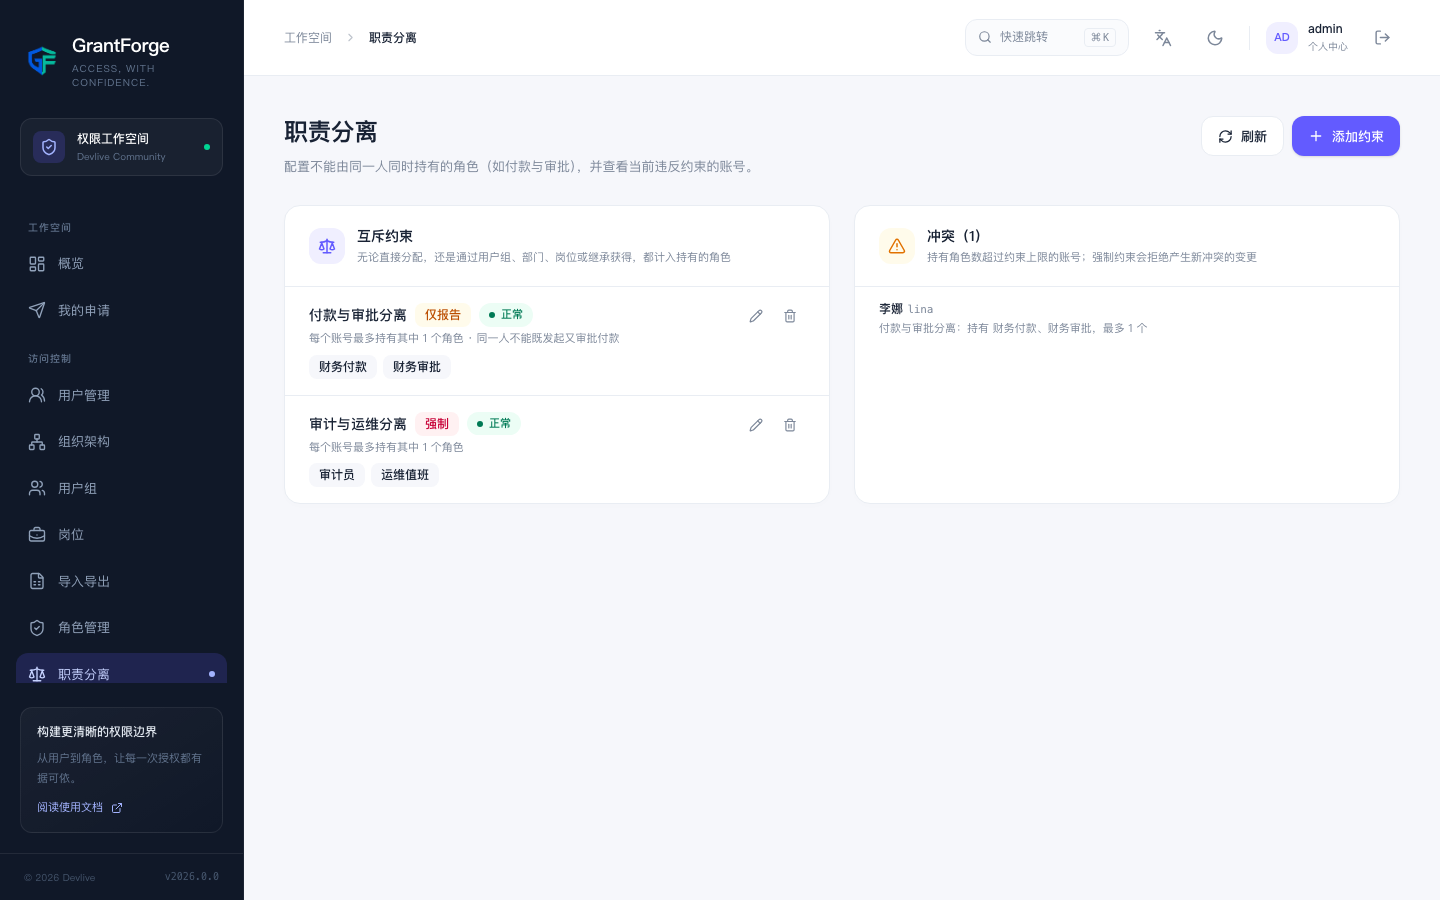Click the 强制 badge
Image resolution: width=1440 pixels, height=900 pixels.
tap(437, 424)
